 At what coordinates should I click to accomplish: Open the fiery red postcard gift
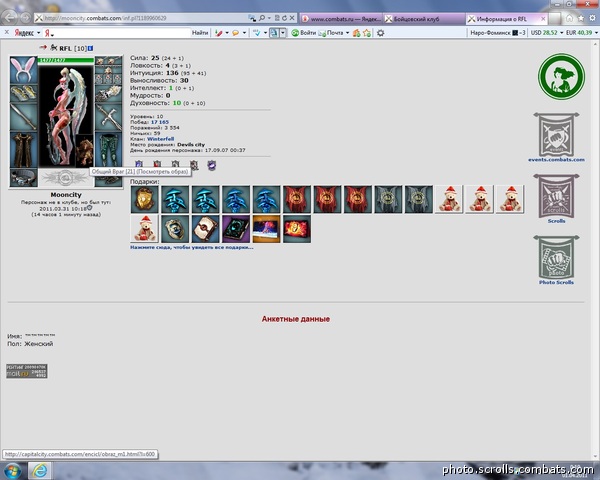click(x=297, y=229)
